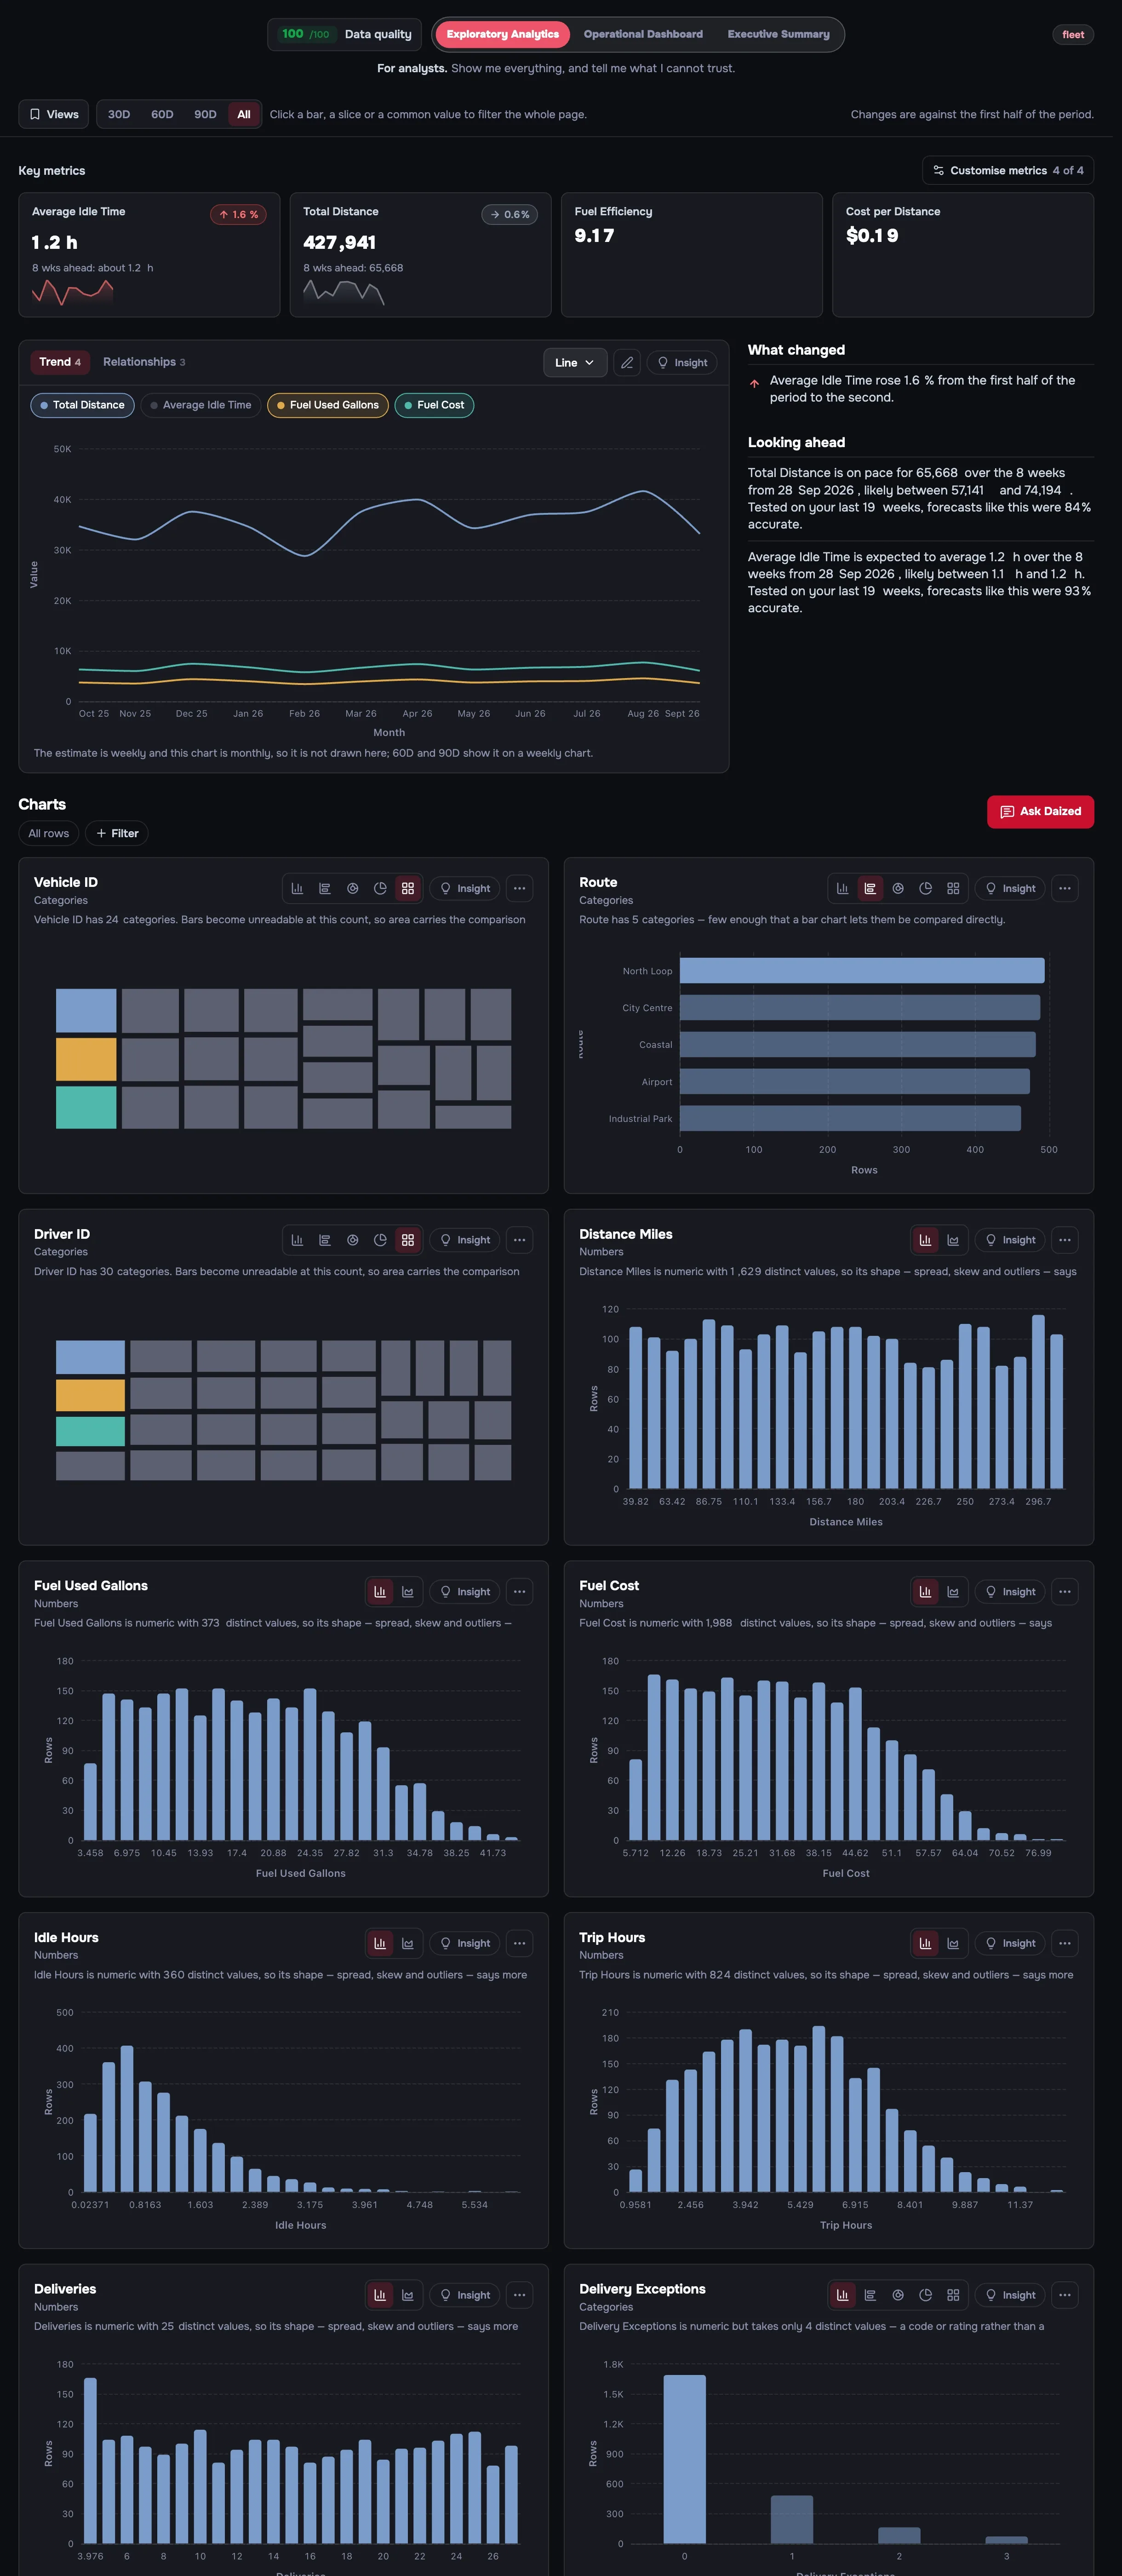Select vertical bar chart for Route
Image resolution: width=1122 pixels, height=2576 pixels.
[842, 888]
